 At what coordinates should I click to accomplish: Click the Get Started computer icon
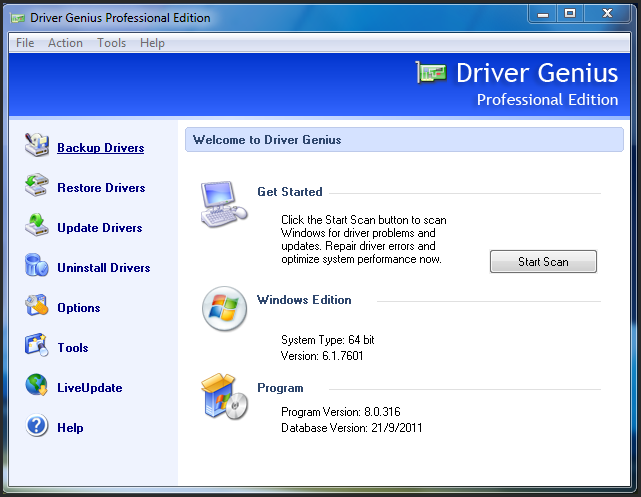224,204
